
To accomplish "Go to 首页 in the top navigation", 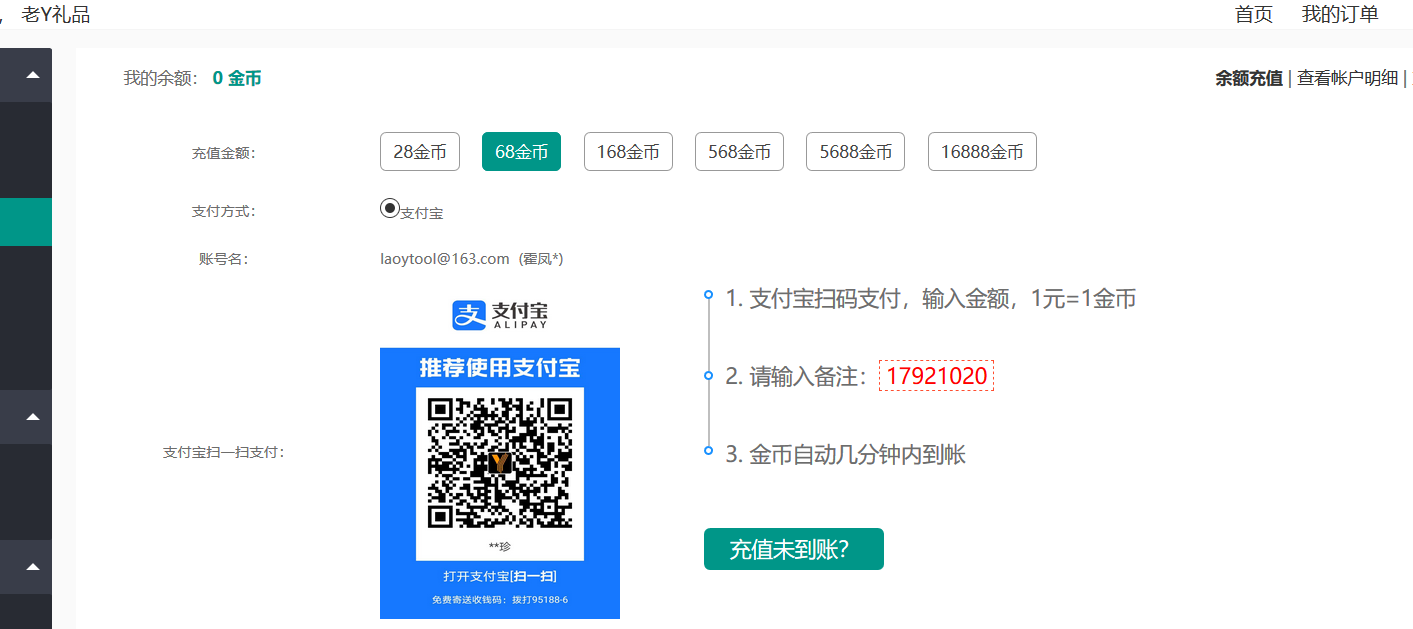I will (1254, 14).
